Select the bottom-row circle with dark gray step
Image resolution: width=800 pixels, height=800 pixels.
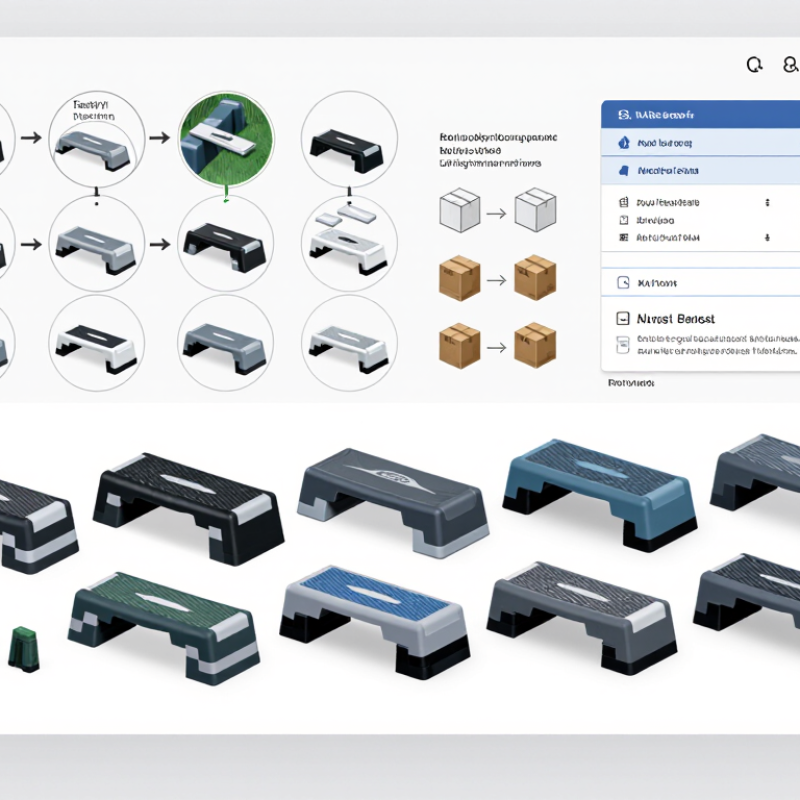pos(226,343)
